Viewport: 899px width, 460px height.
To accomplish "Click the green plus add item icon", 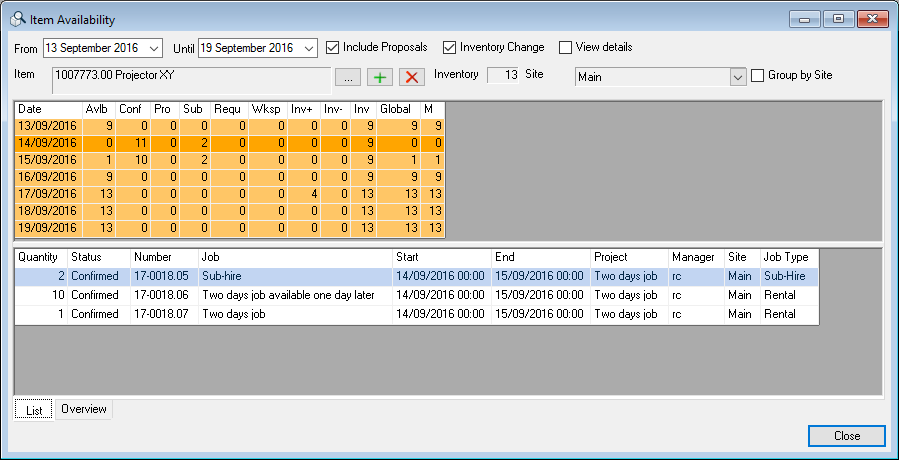I will [x=380, y=77].
